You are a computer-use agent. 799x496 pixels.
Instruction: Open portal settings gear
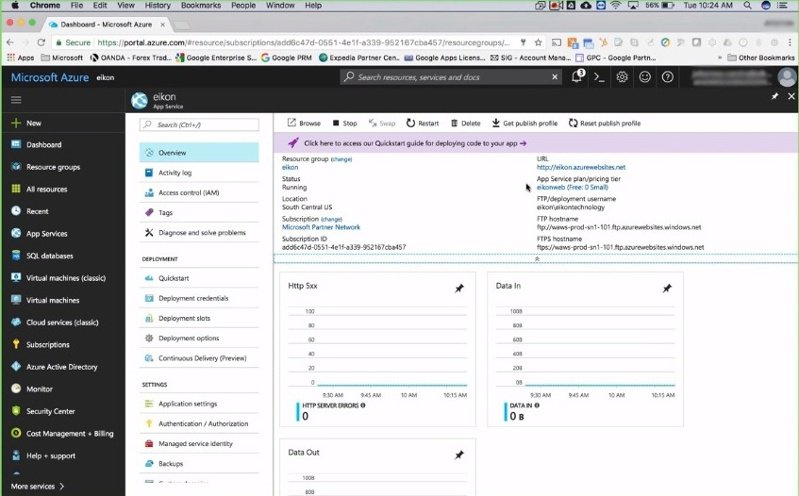pyautogui.click(x=622, y=77)
